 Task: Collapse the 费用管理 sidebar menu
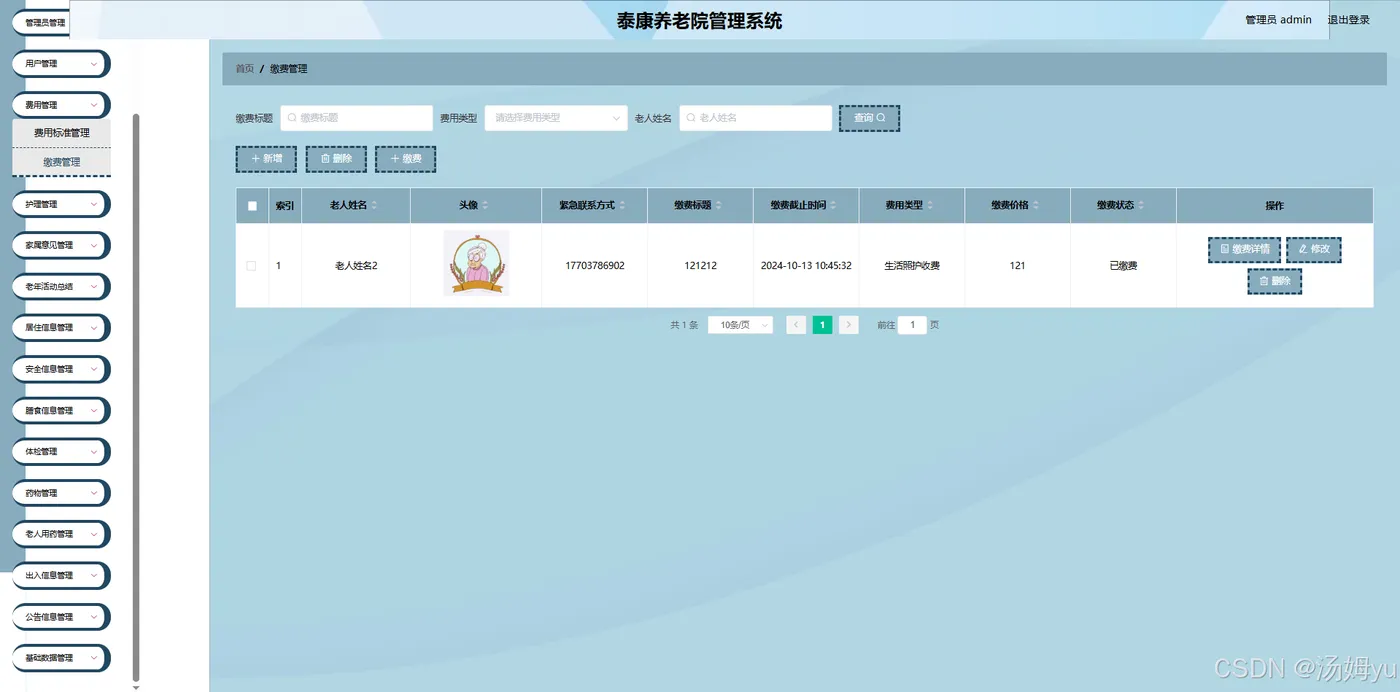[61, 105]
